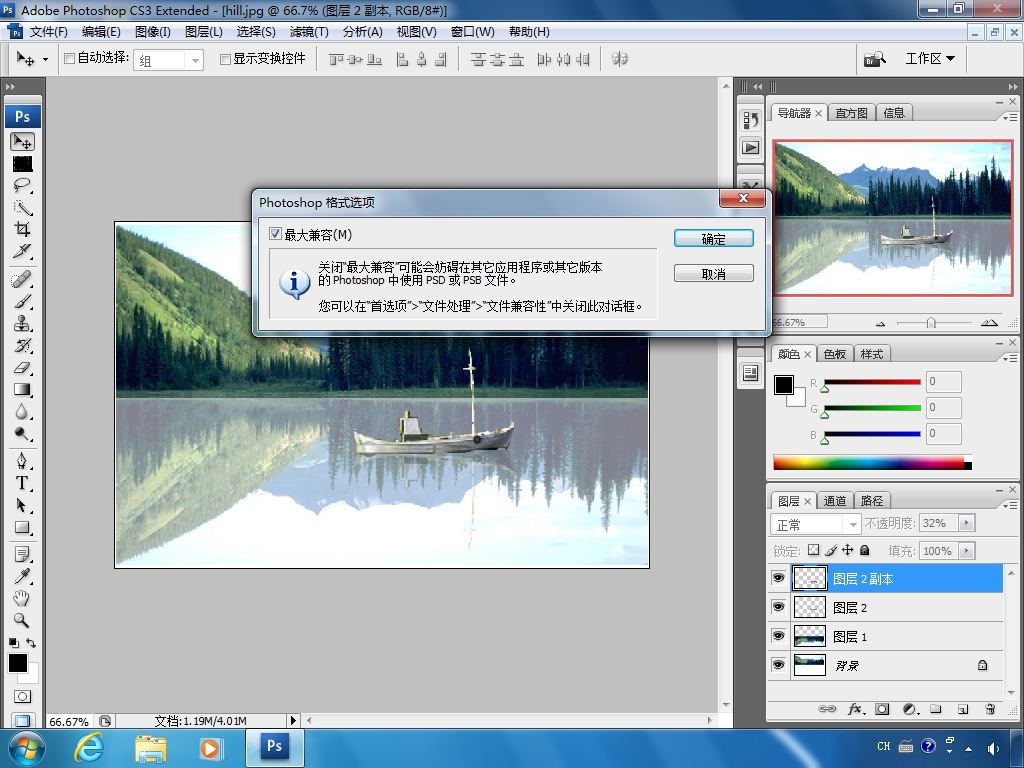Select the Move tool in toolbox
The height and width of the screenshot is (768, 1024).
point(23,142)
